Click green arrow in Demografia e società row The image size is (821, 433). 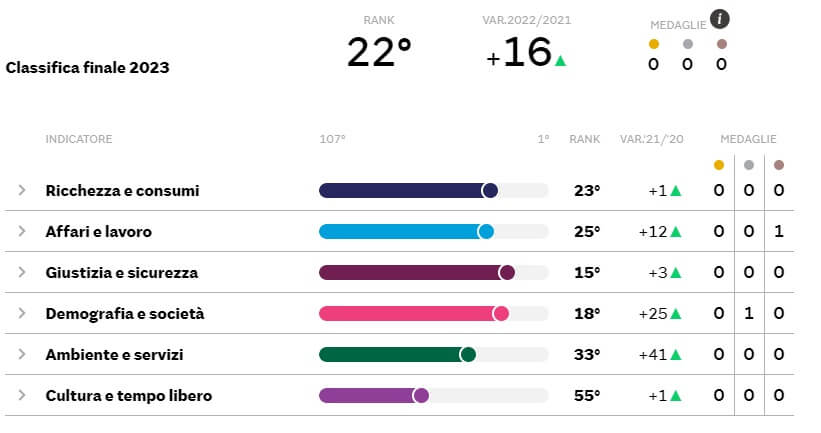click(x=676, y=313)
